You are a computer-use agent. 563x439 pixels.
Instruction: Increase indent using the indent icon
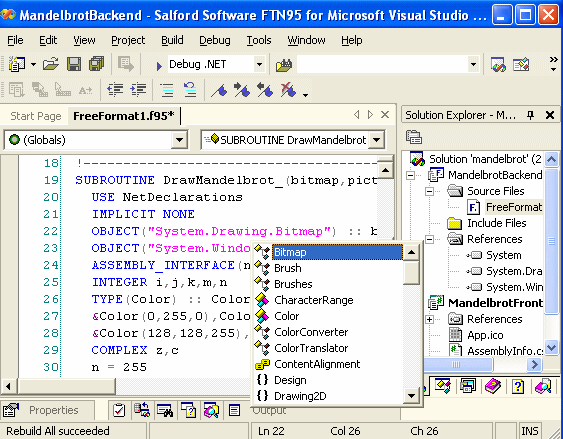(x=138, y=89)
